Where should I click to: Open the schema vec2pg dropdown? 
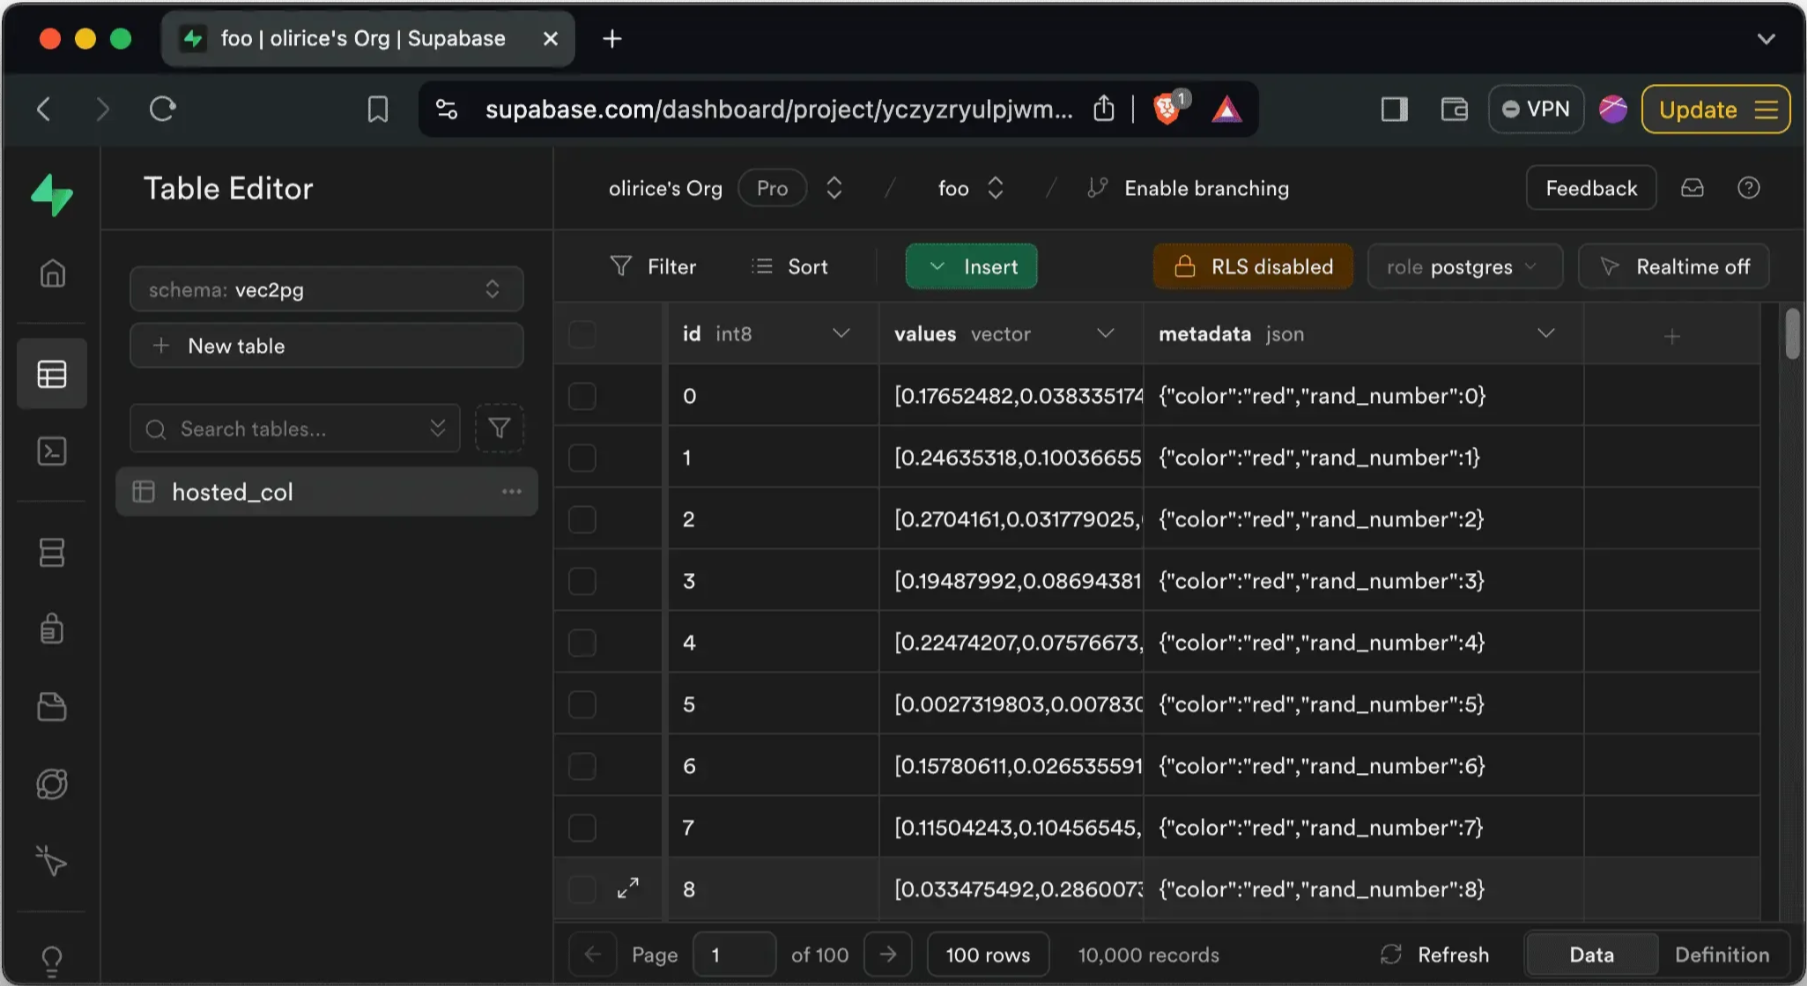click(x=326, y=289)
